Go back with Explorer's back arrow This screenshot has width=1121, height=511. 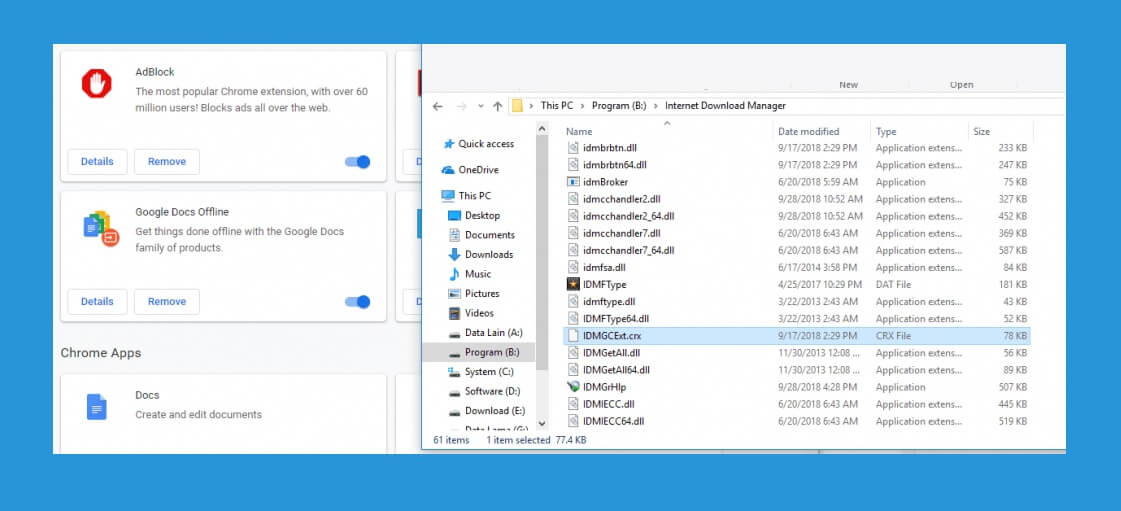(438, 106)
